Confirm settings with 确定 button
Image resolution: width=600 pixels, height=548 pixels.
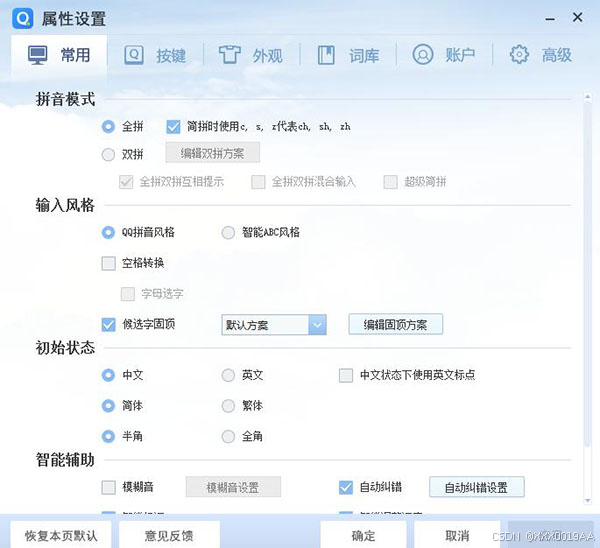[363, 535]
